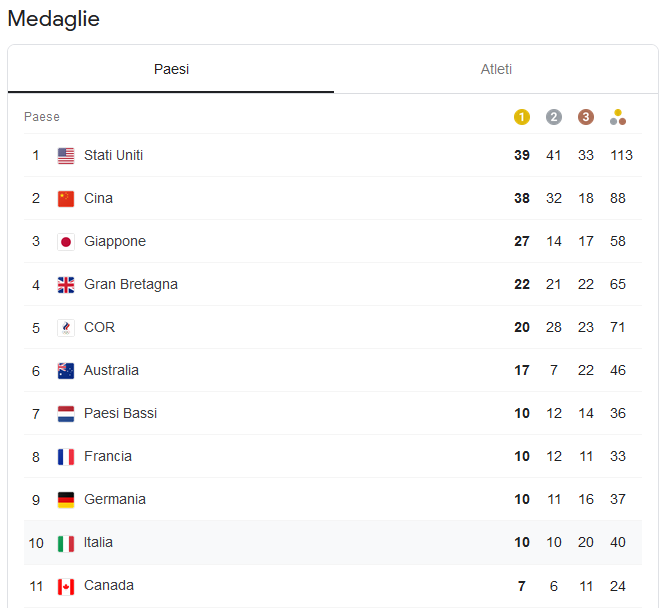Open the Italia country row
The image size is (660, 608).
[333, 542]
